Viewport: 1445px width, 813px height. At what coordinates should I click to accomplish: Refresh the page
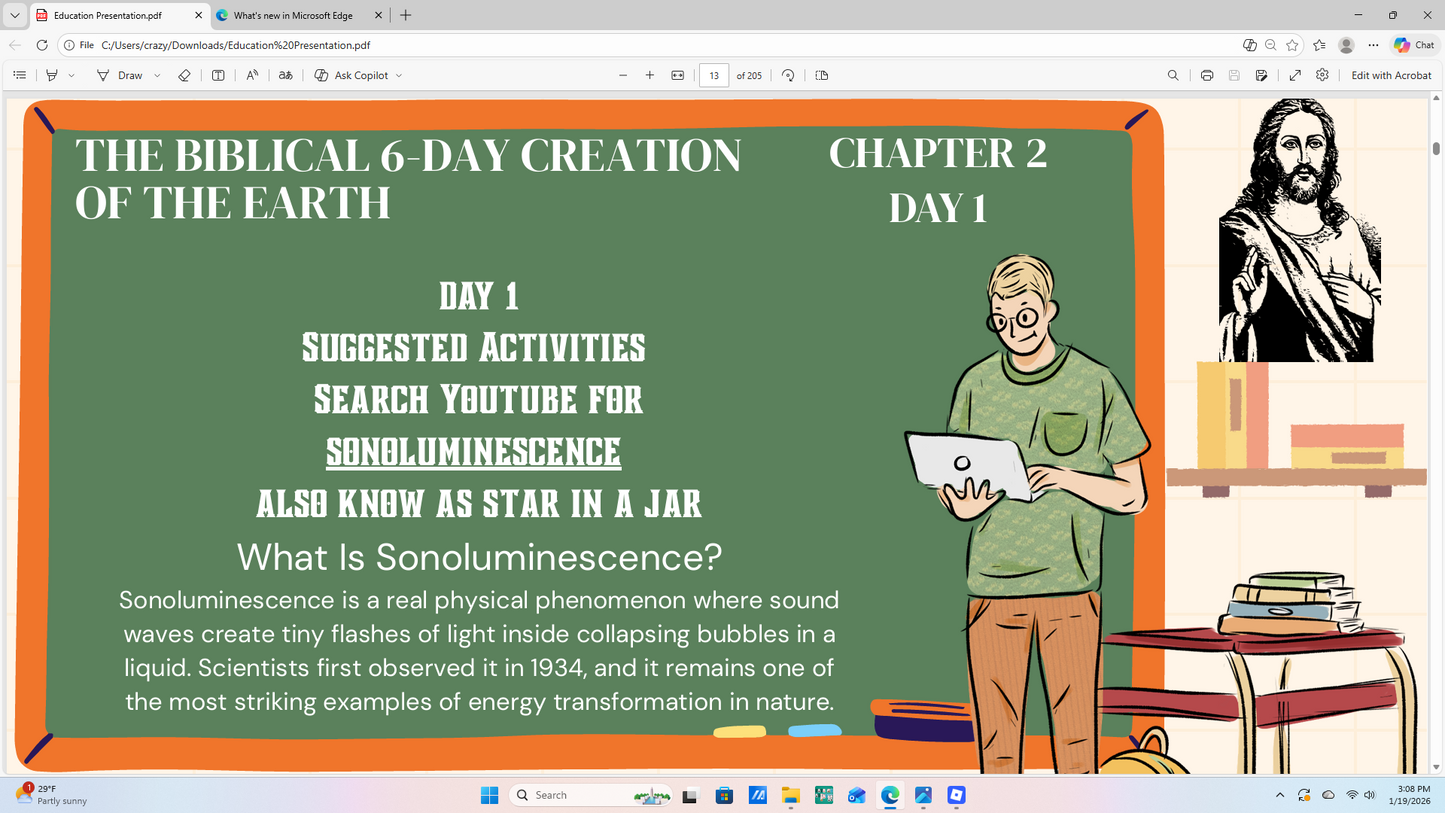42,45
